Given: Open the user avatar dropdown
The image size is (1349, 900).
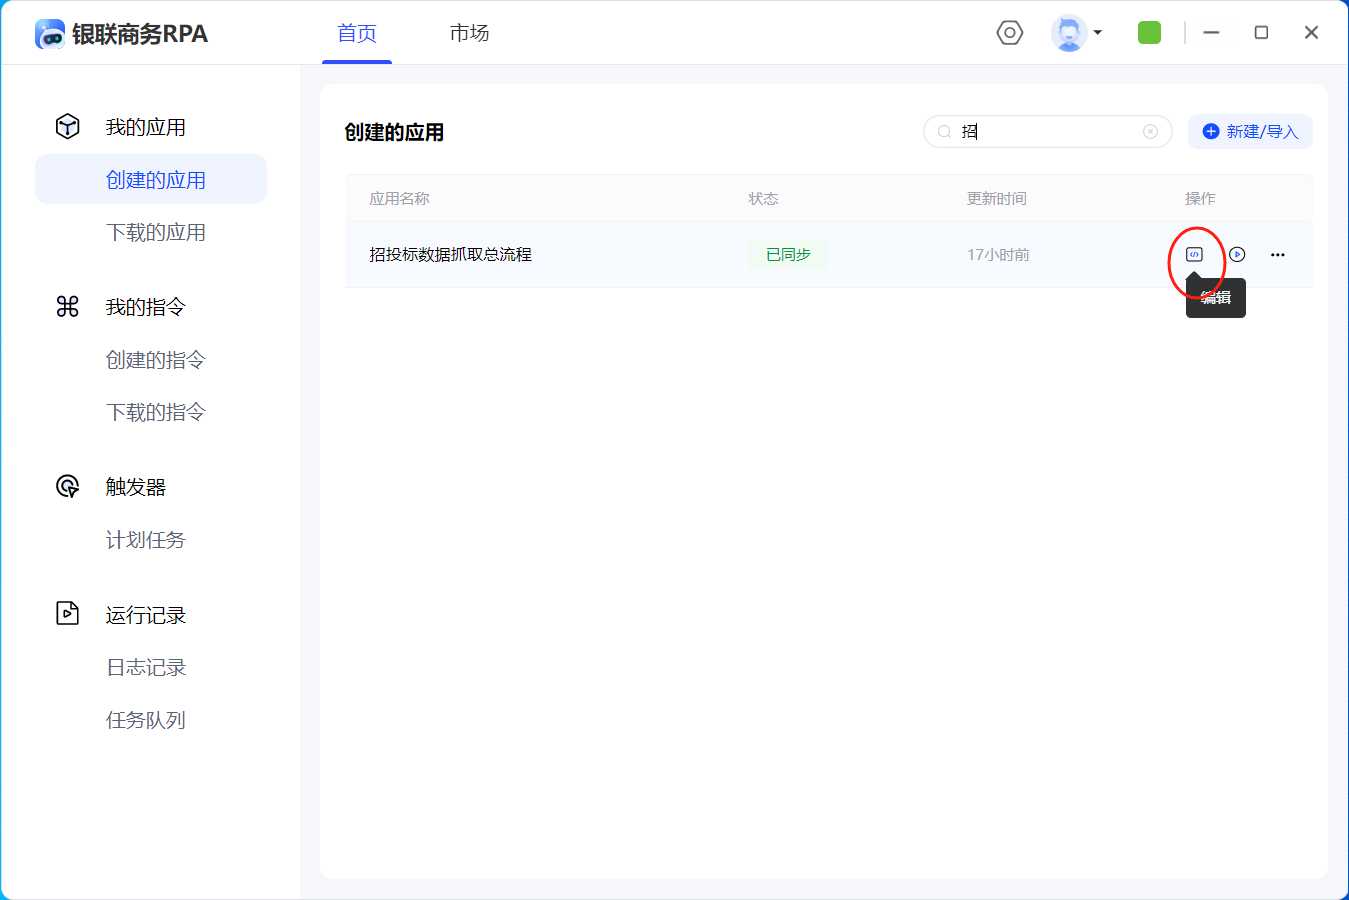Looking at the screenshot, I should tap(1076, 33).
